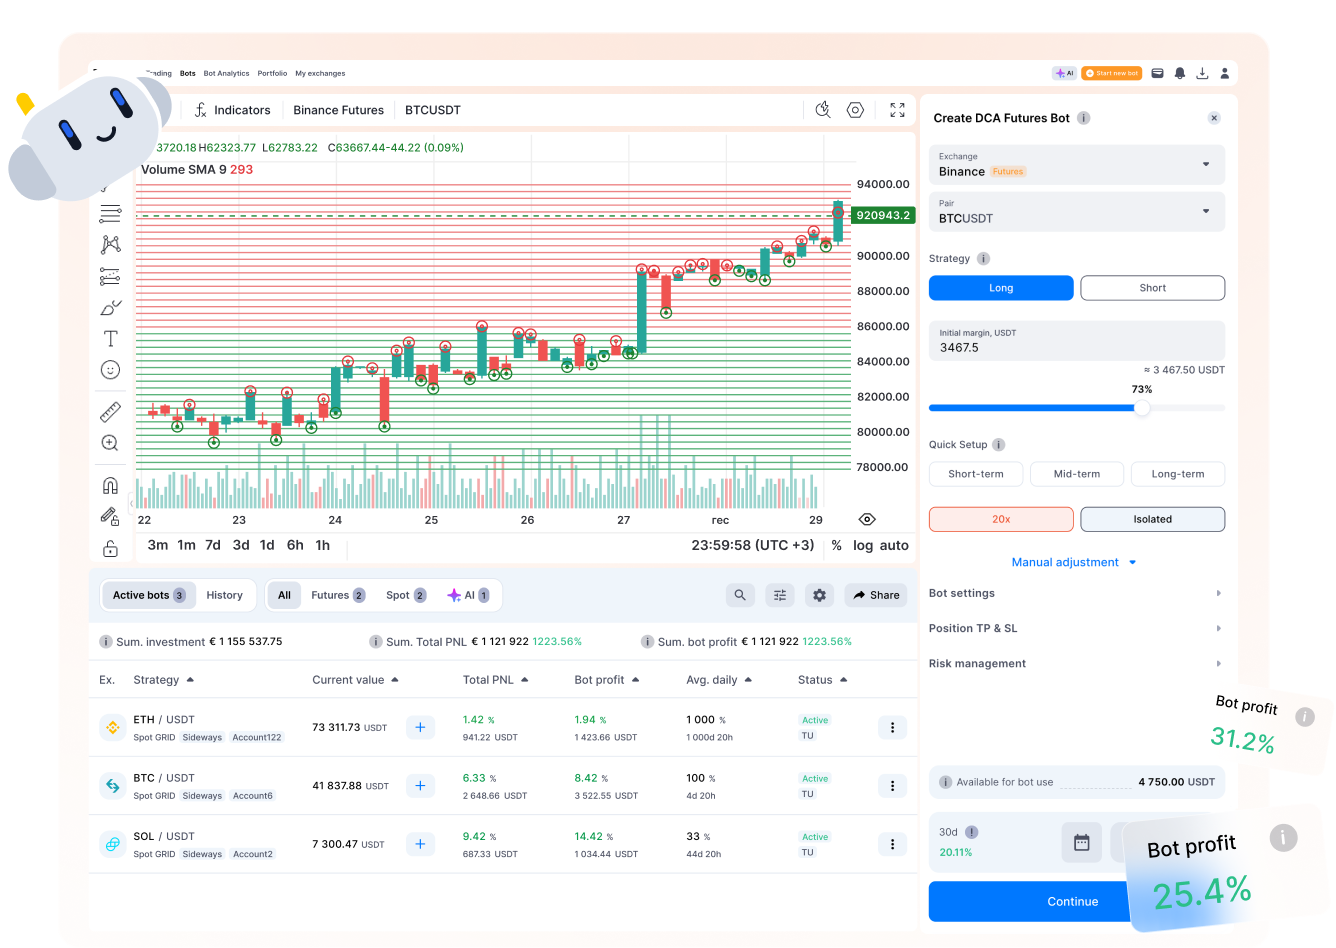Expand the Risk management section
The image size is (1336, 948).
click(1076, 663)
